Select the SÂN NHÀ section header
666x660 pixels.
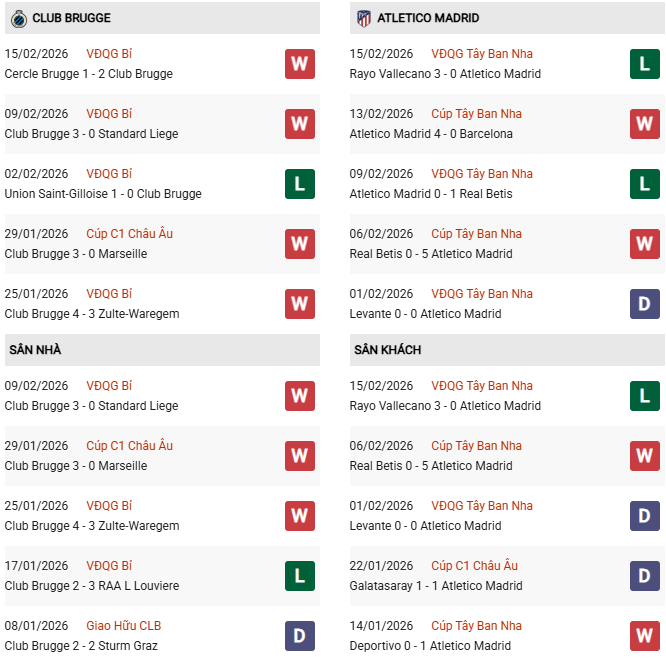pyautogui.click(x=36, y=350)
